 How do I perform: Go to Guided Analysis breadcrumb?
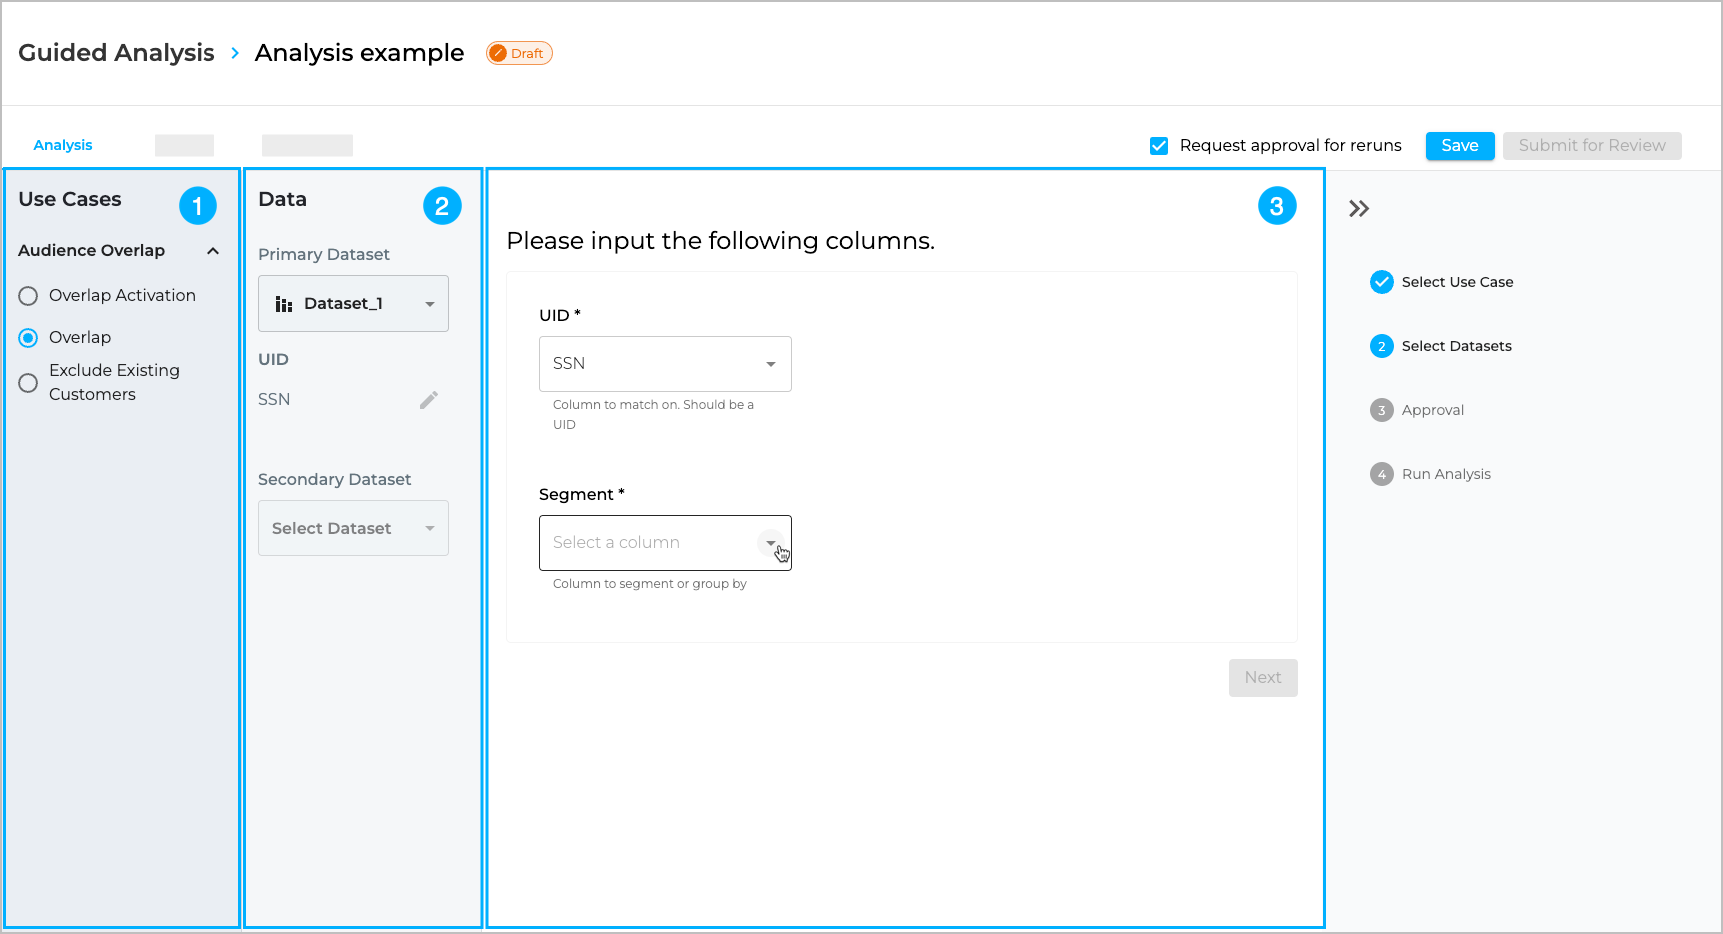tap(116, 53)
